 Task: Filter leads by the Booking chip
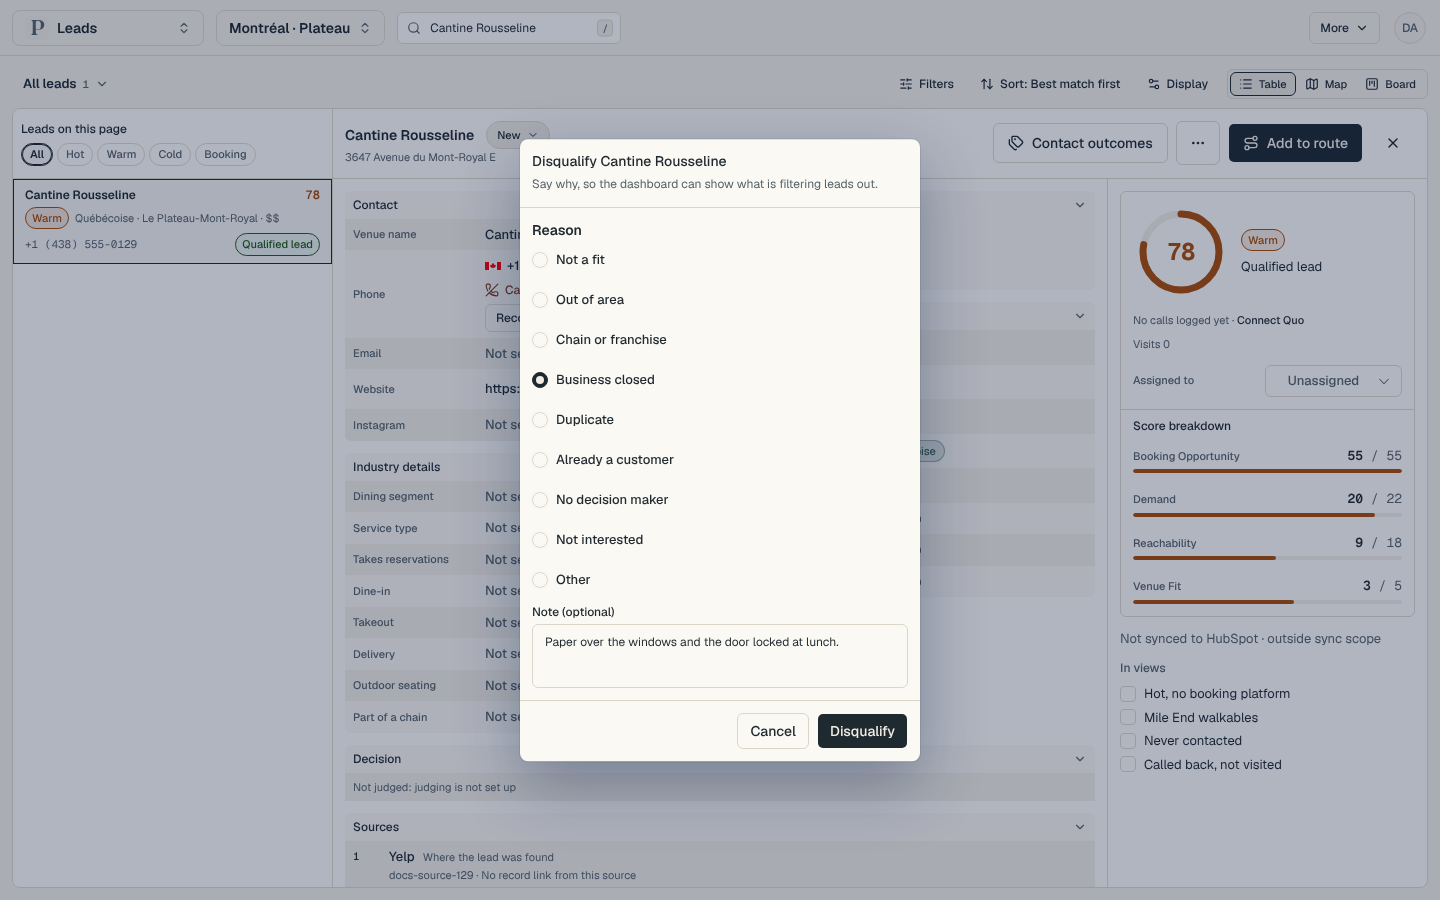225,154
